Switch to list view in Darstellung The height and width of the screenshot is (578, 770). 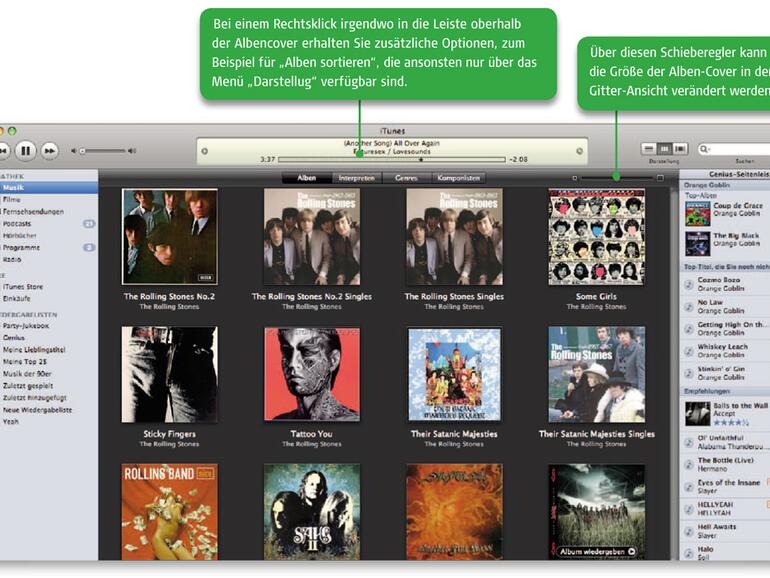point(649,148)
